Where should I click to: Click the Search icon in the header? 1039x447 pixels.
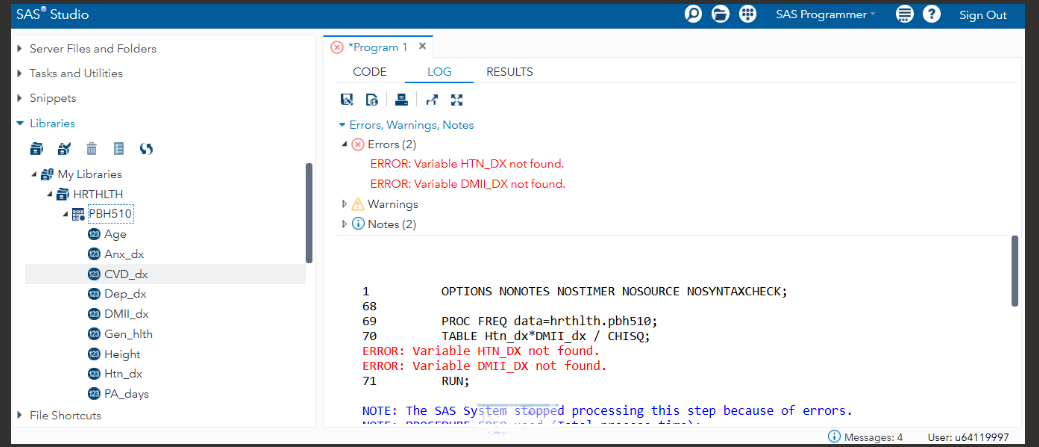tap(693, 14)
